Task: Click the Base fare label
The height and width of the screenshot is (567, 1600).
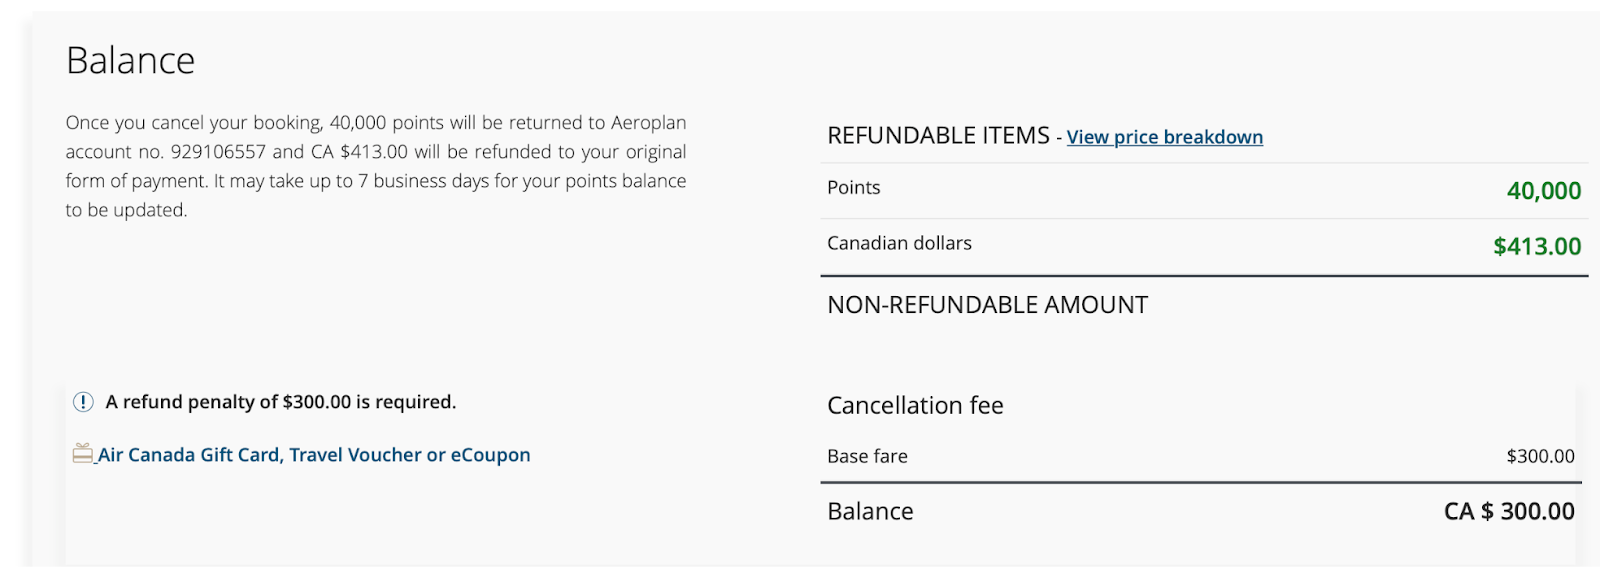Action: [867, 456]
